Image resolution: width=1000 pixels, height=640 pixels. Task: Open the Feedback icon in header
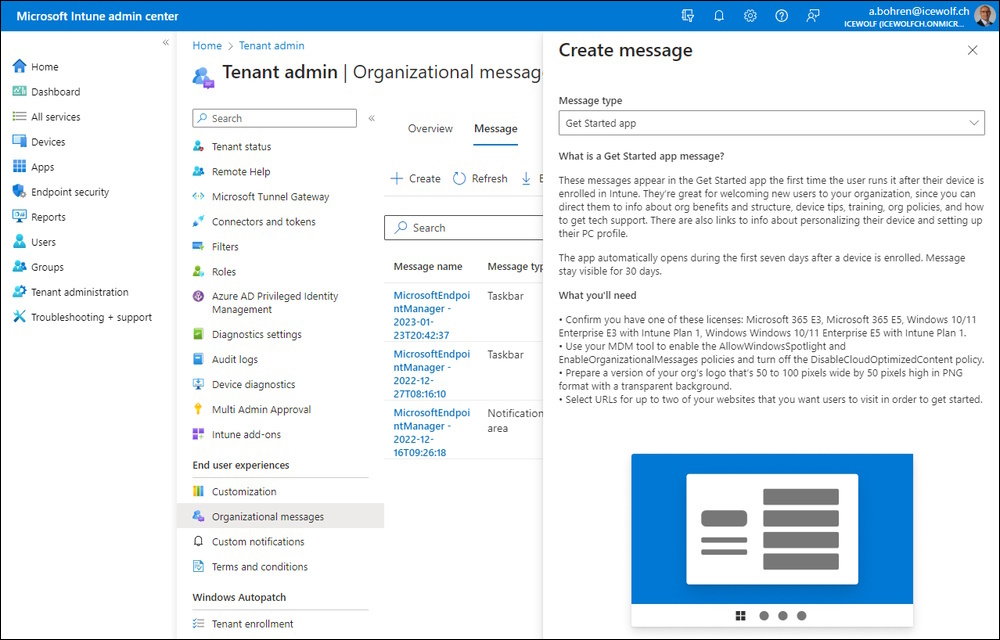coord(812,16)
